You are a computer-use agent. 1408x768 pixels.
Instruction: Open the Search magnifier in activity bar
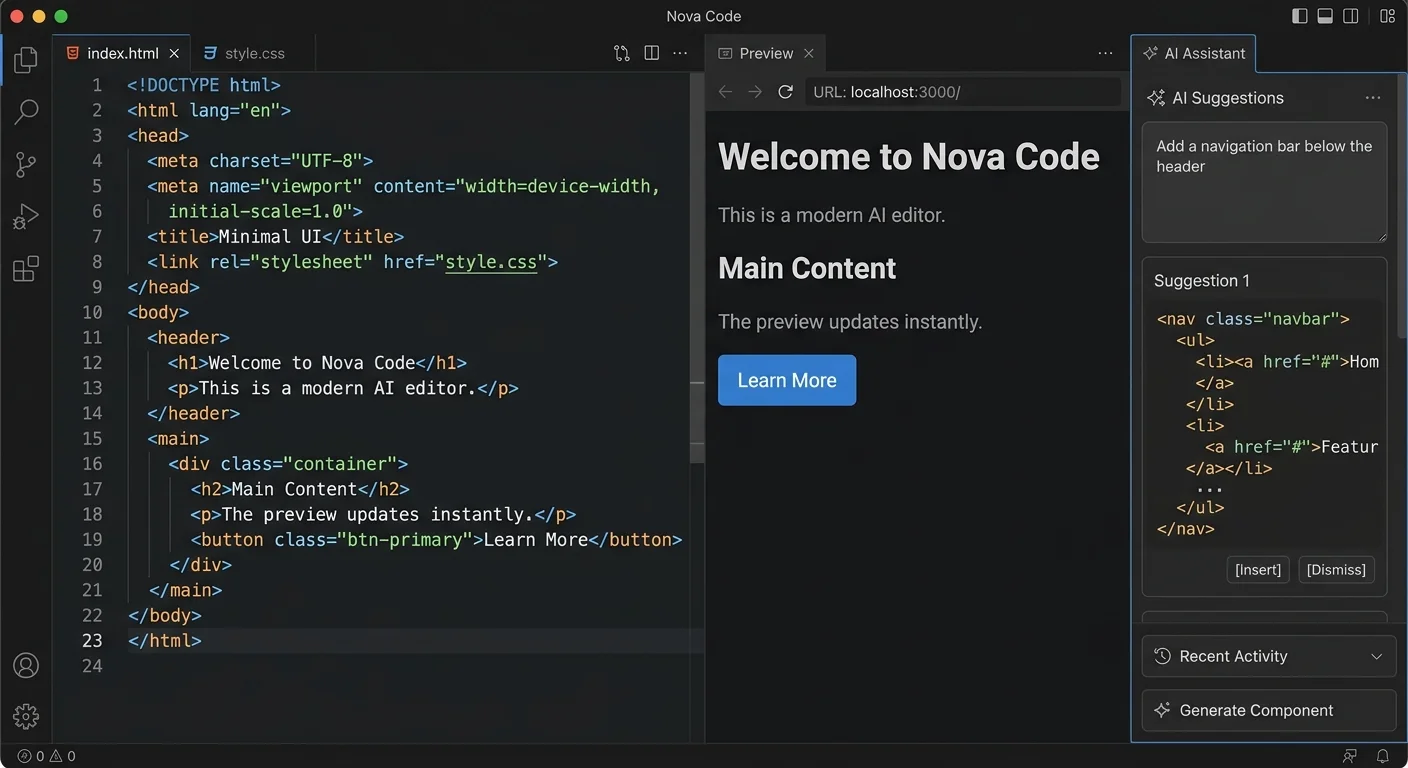click(x=26, y=111)
